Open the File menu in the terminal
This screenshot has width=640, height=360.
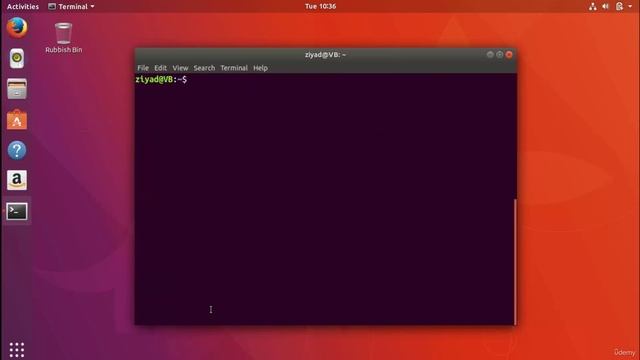click(x=143, y=68)
